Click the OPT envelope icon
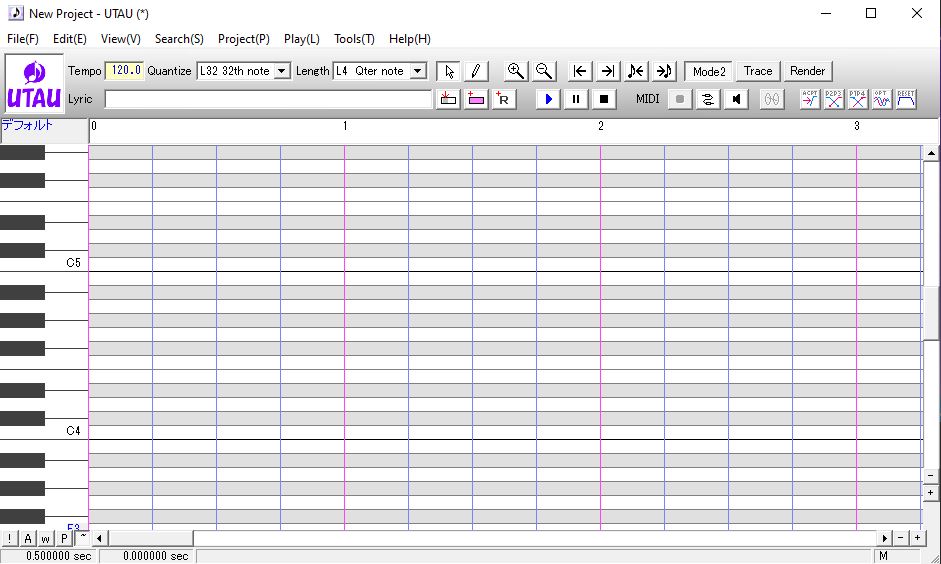 tap(882, 99)
